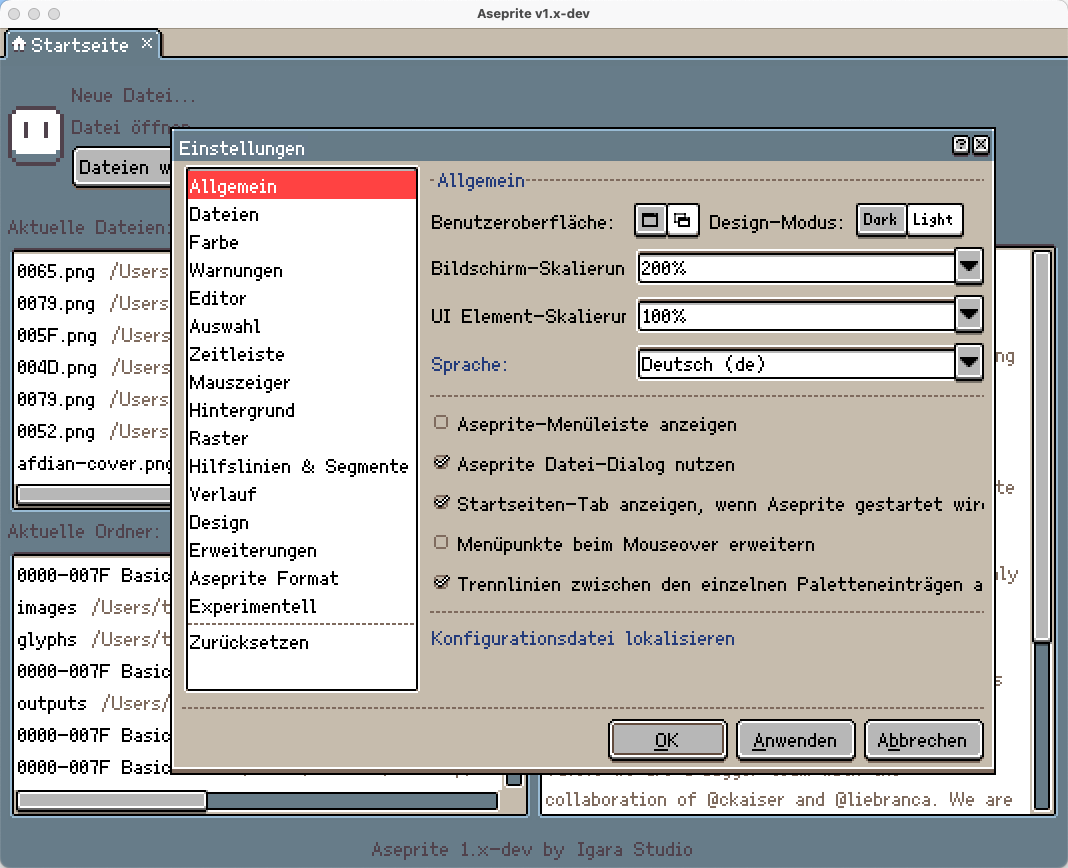Open Aseprite Format settings section

click(302, 577)
